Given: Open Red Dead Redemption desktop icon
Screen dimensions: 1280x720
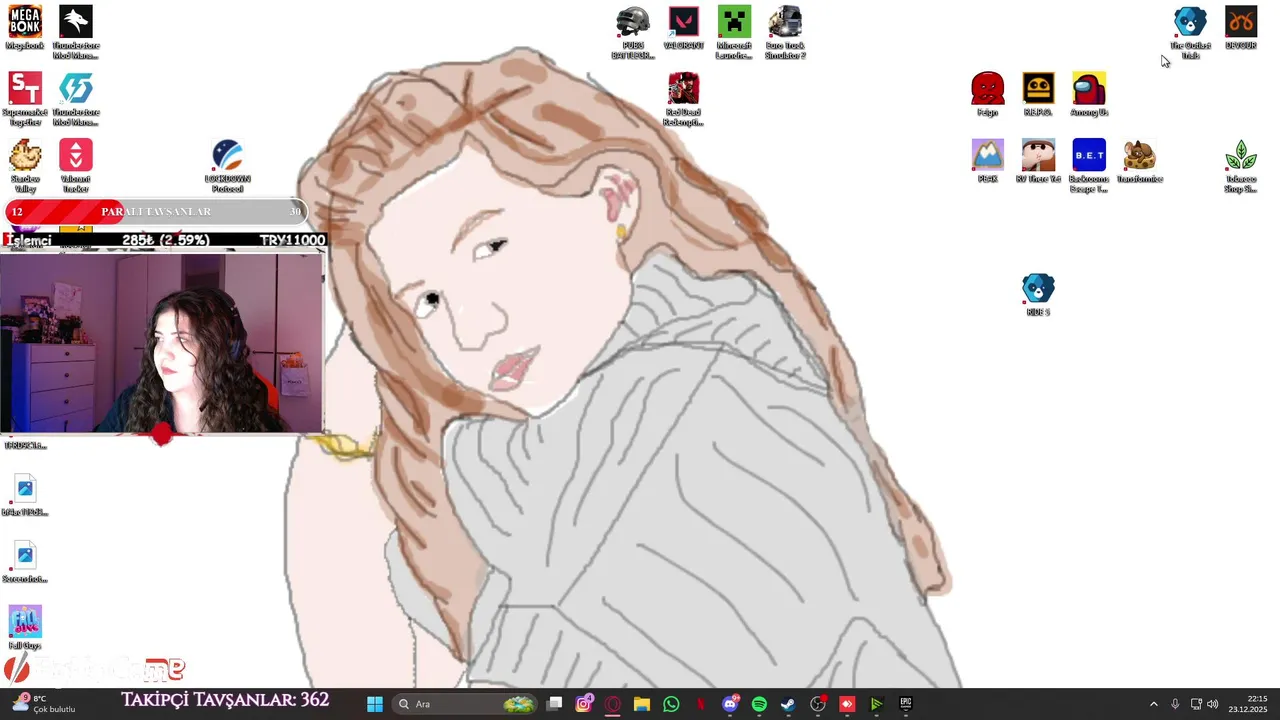Looking at the screenshot, I should point(684,99).
